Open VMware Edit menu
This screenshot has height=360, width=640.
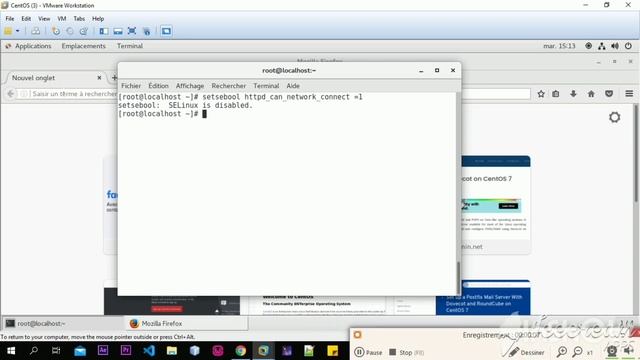[26, 19]
